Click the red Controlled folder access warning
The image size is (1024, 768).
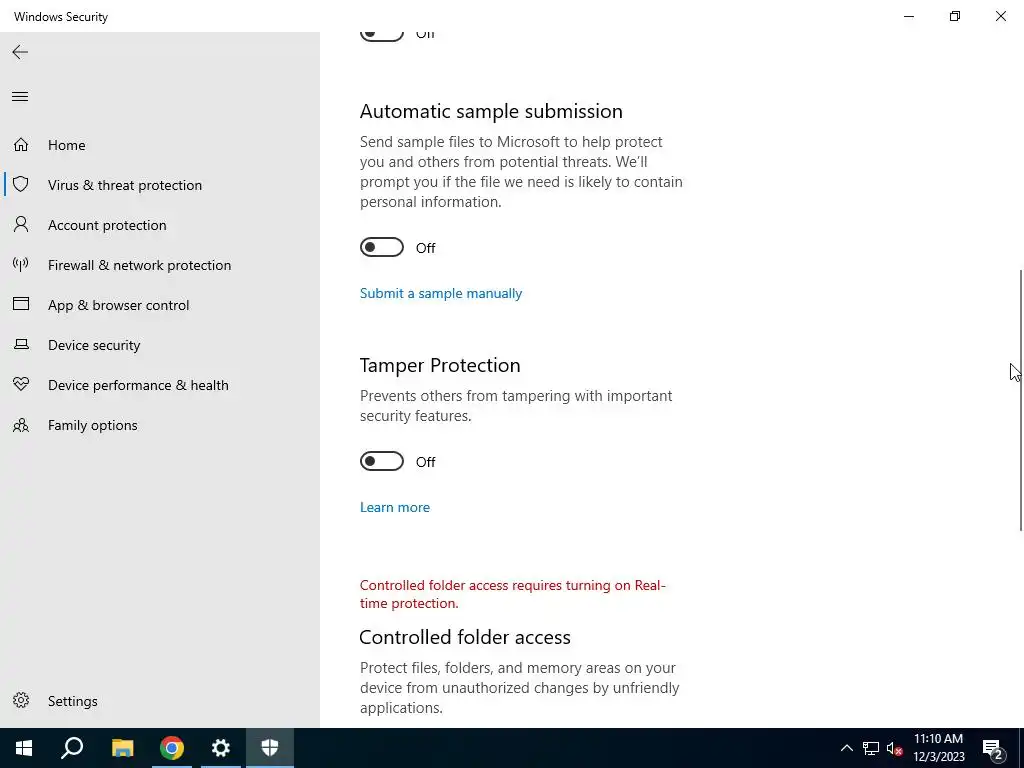[513, 594]
